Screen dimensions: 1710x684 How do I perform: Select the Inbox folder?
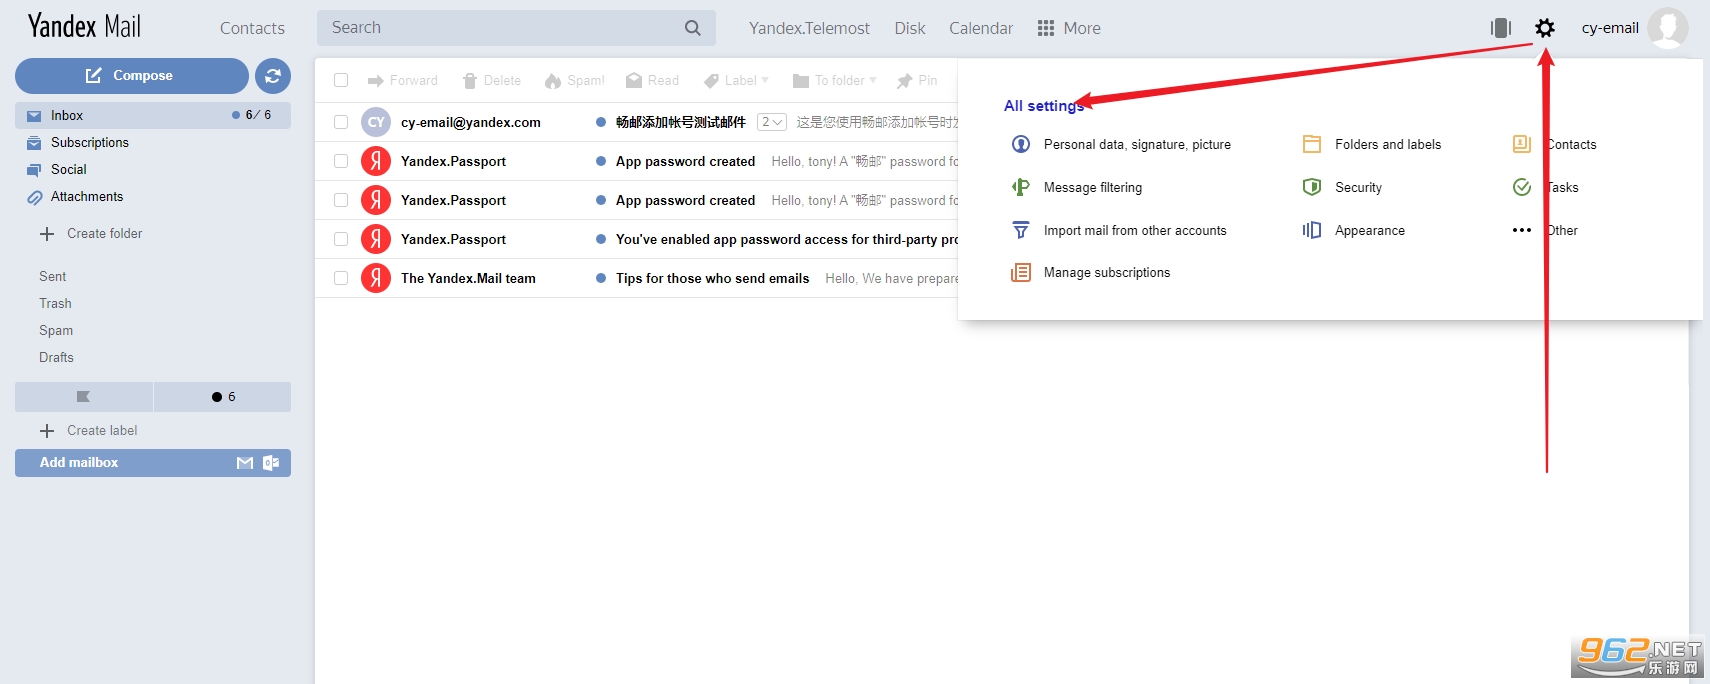click(x=153, y=115)
